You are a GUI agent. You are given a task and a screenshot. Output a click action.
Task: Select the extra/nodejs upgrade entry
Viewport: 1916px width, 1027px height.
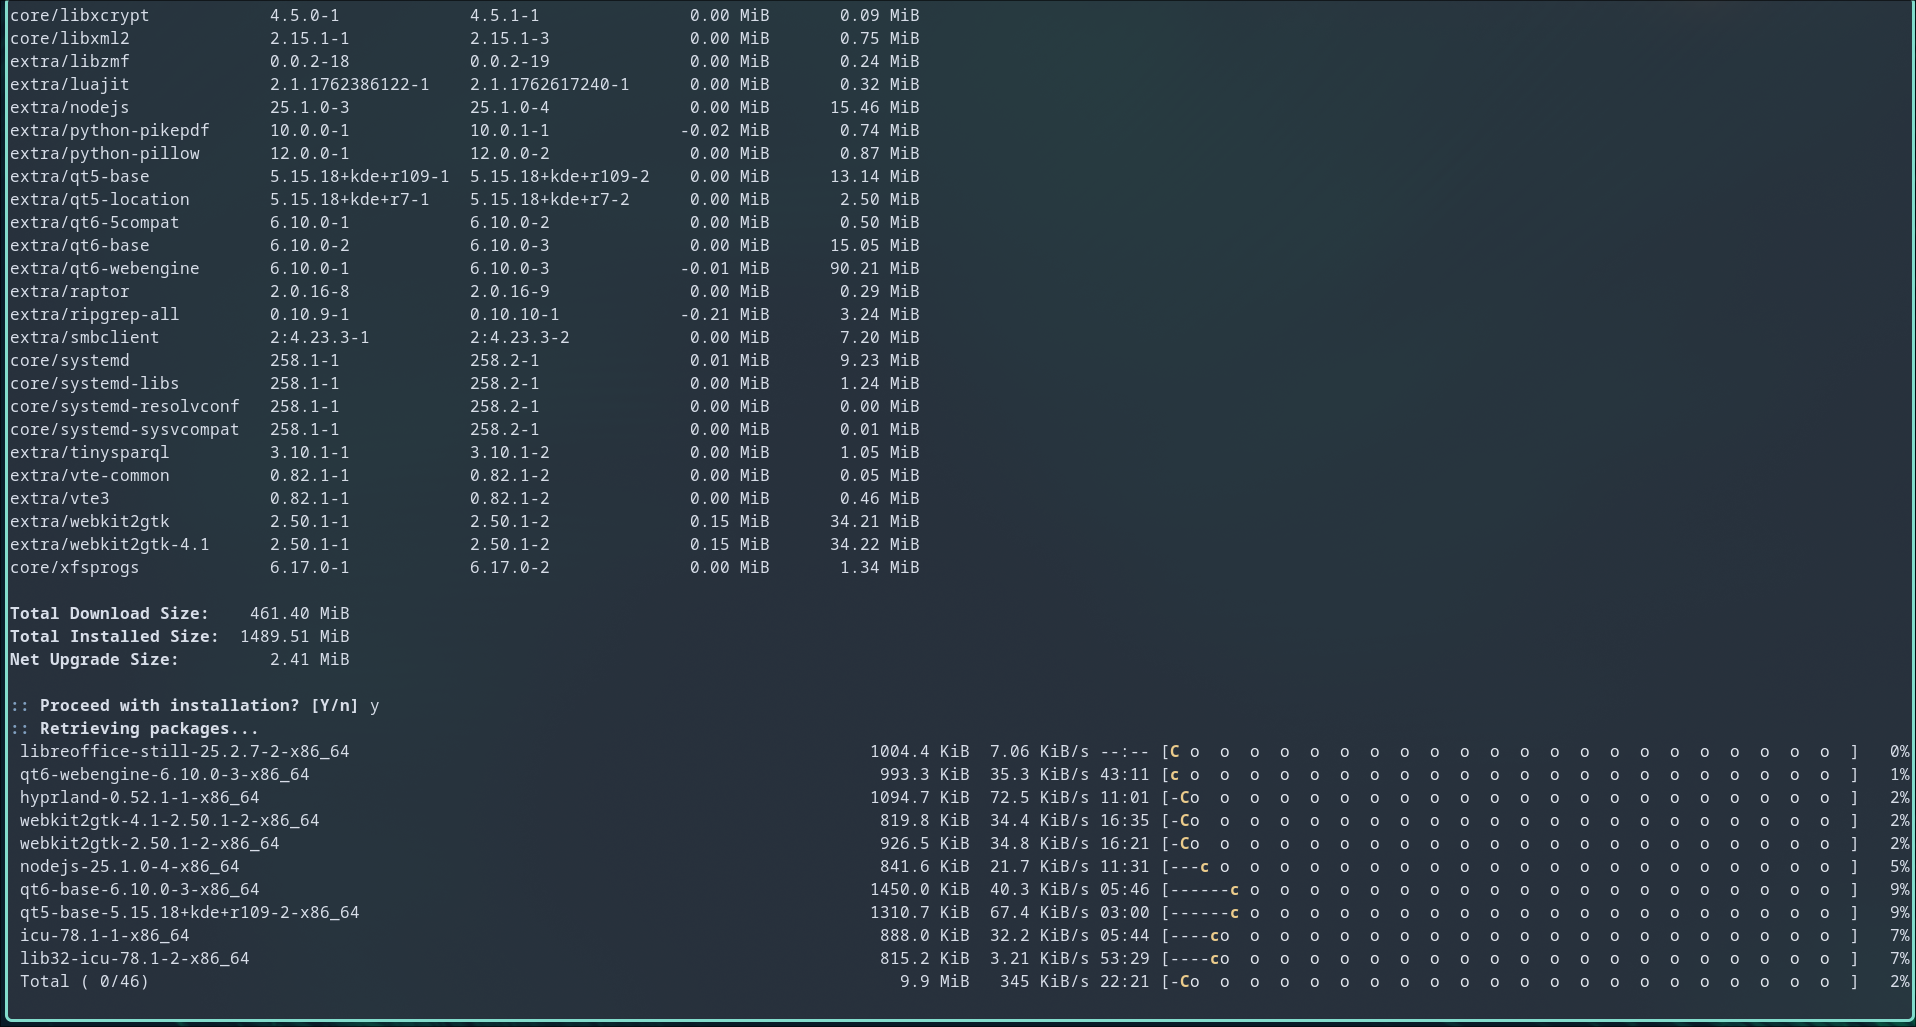67,107
